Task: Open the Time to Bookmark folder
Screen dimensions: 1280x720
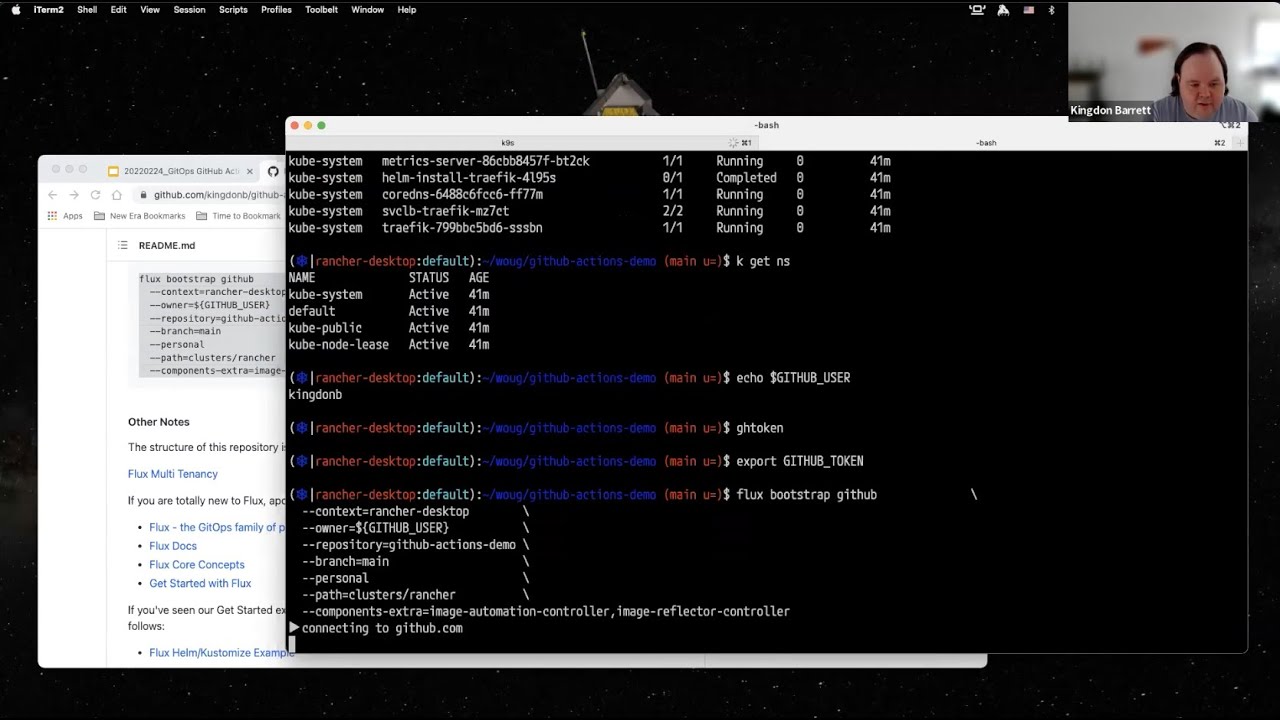Action: (x=239, y=216)
